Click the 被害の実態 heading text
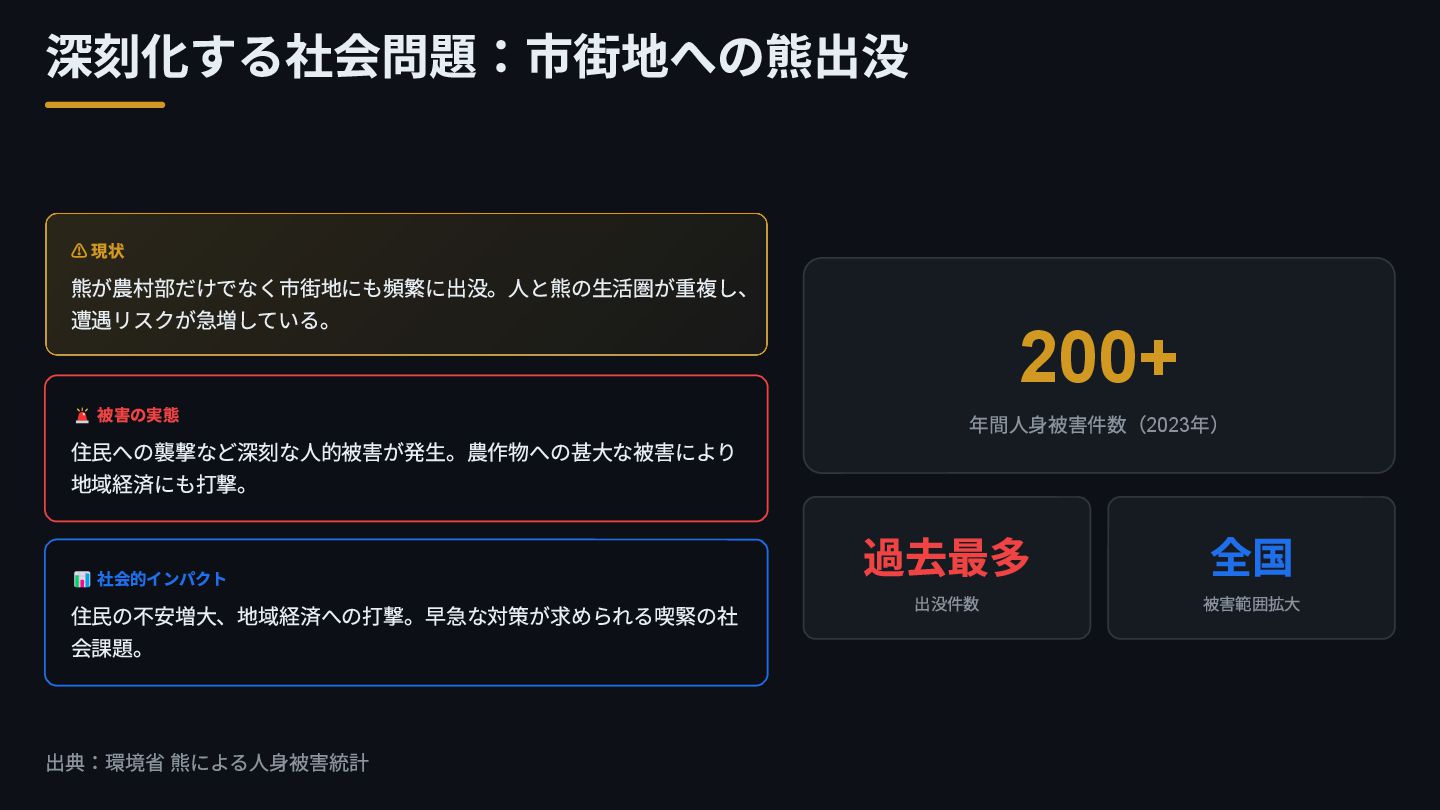Image resolution: width=1440 pixels, height=810 pixels. tap(138, 415)
